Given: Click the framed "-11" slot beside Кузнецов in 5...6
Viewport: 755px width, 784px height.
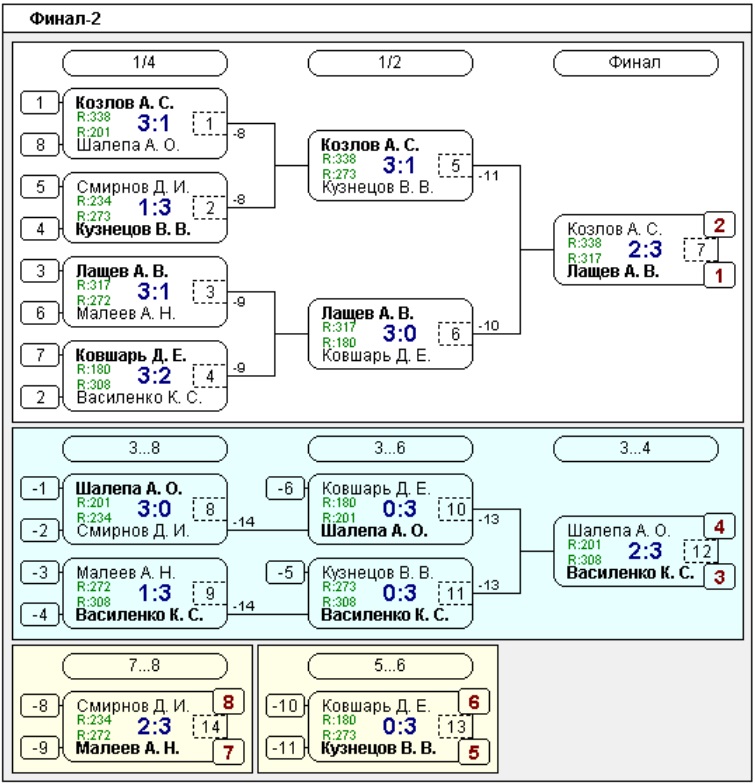Looking at the screenshot, I should click(x=285, y=748).
